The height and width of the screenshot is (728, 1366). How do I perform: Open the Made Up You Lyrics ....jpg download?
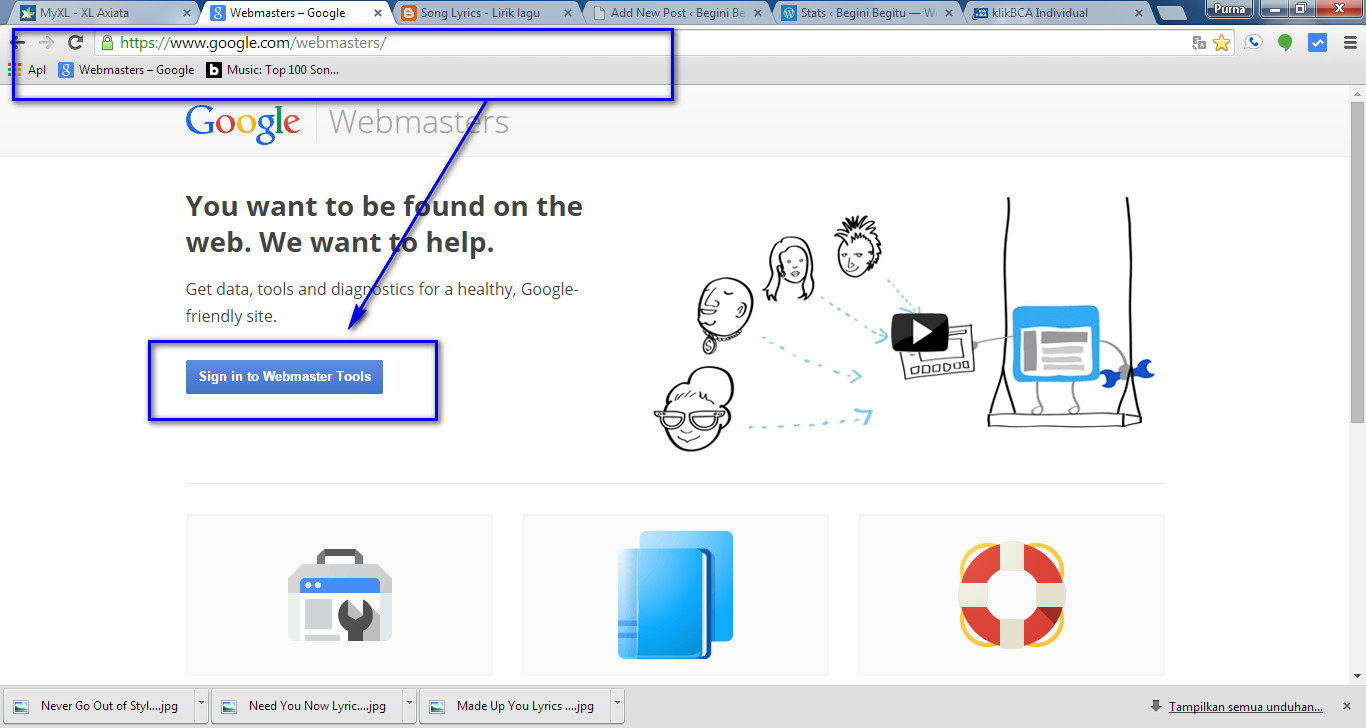(513, 705)
